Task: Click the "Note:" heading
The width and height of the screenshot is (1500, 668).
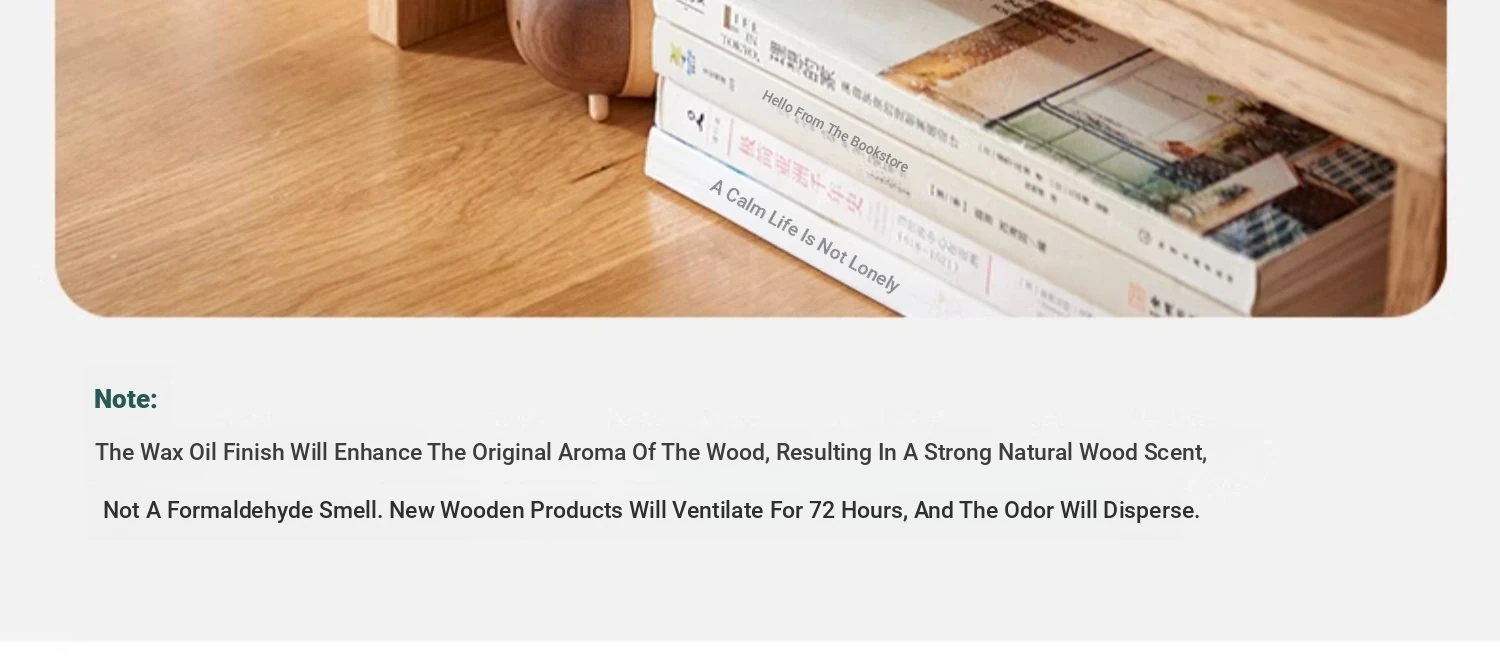Action: click(125, 399)
